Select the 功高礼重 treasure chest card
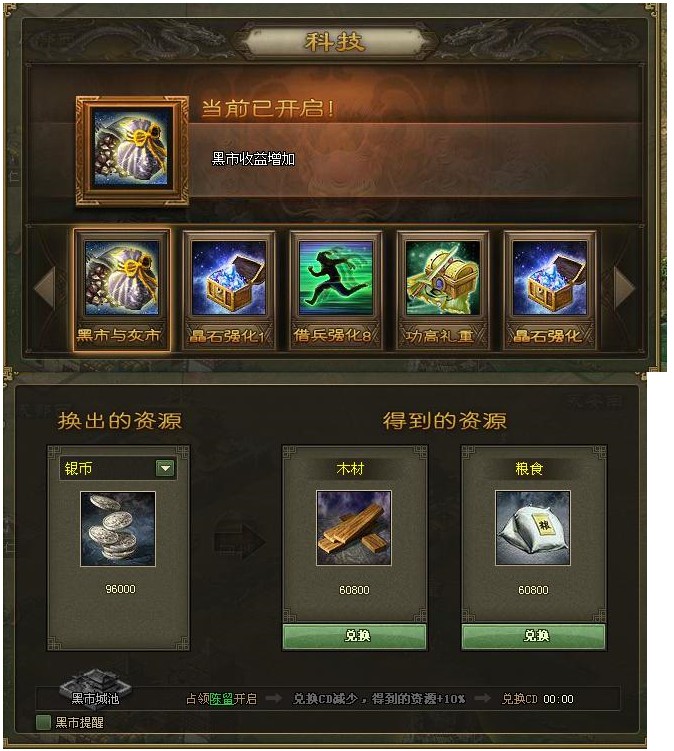 [443, 290]
